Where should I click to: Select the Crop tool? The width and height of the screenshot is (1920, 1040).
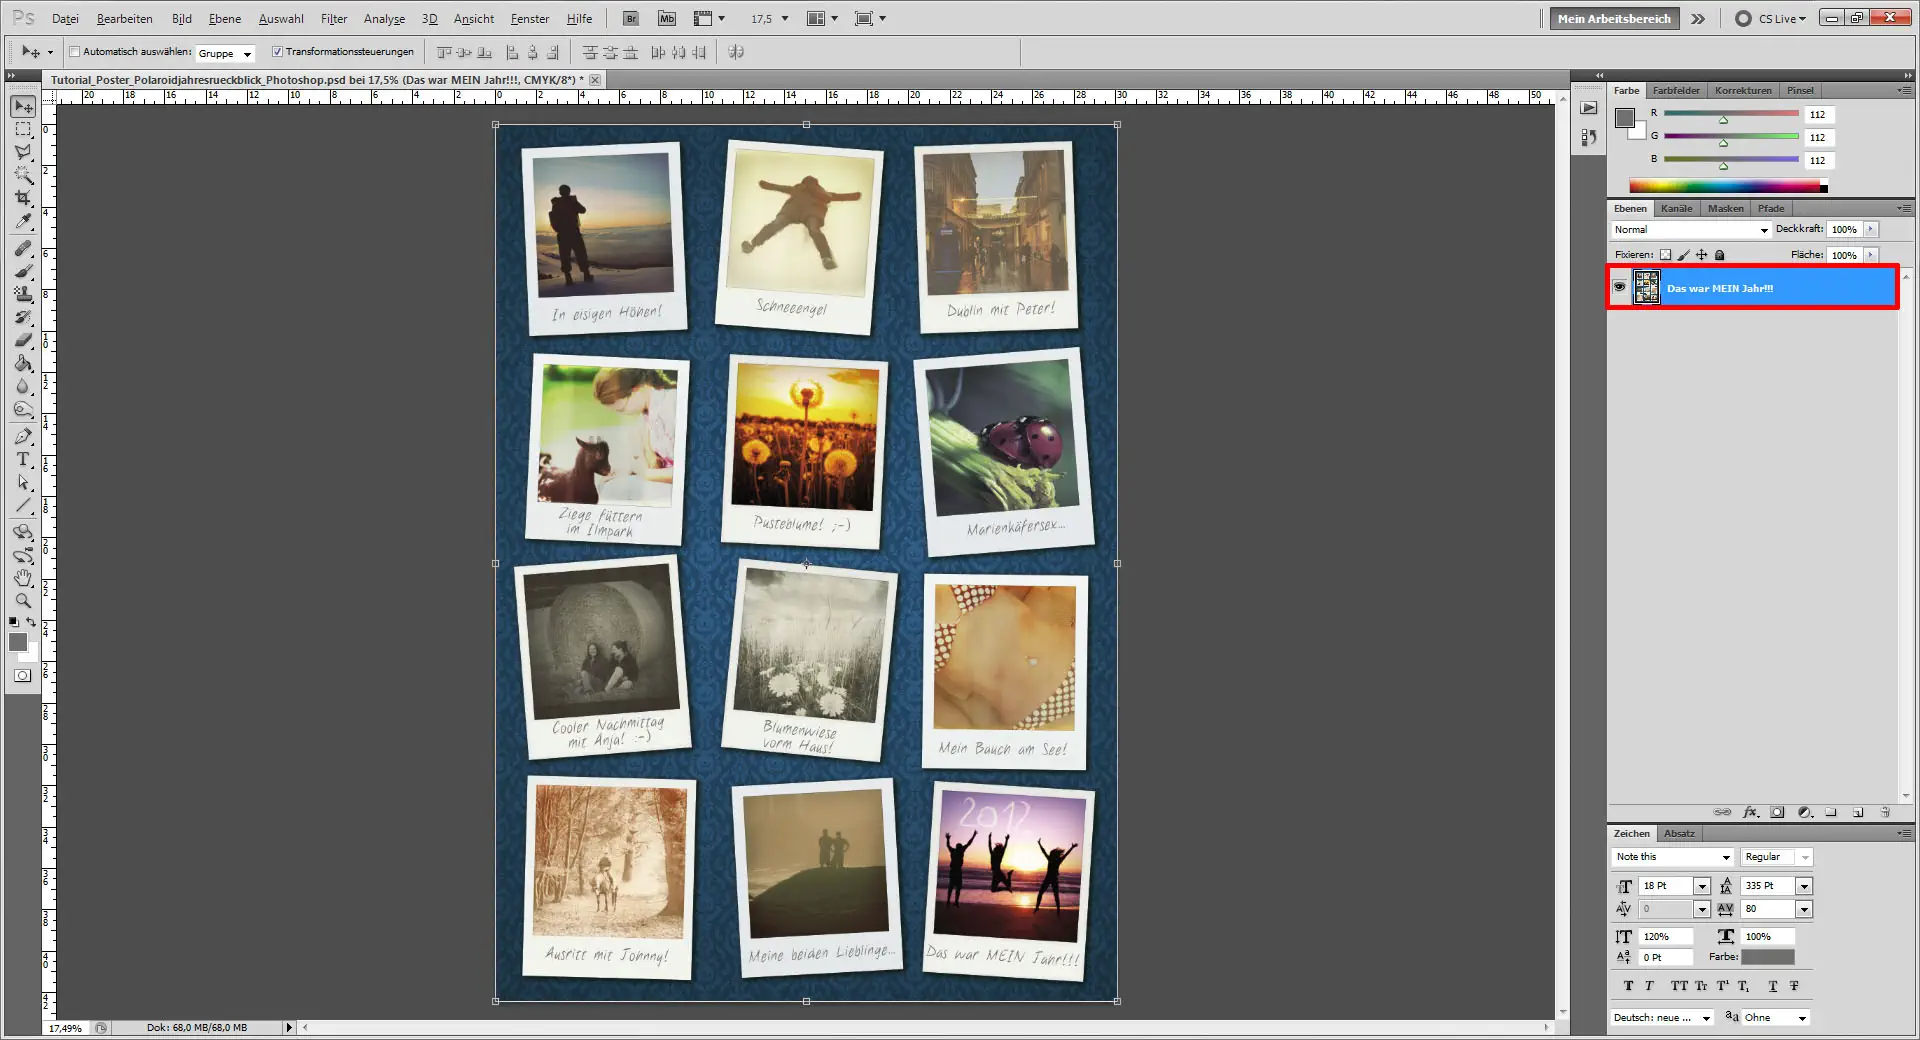[x=23, y=197]
